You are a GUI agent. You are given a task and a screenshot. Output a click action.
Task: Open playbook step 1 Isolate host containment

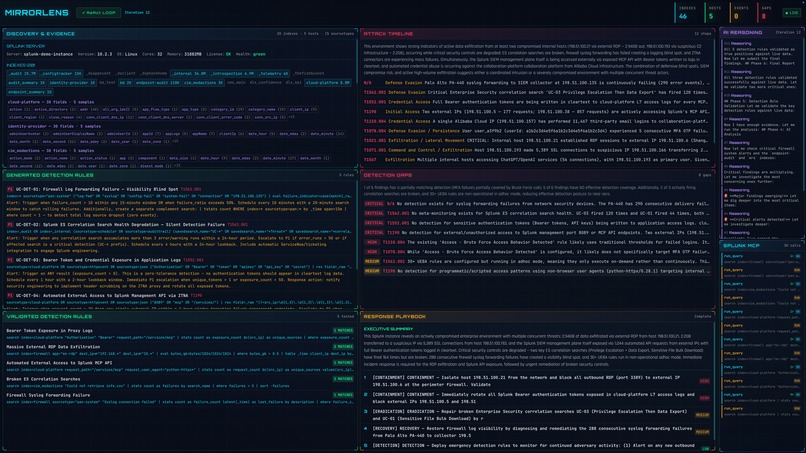537,380
